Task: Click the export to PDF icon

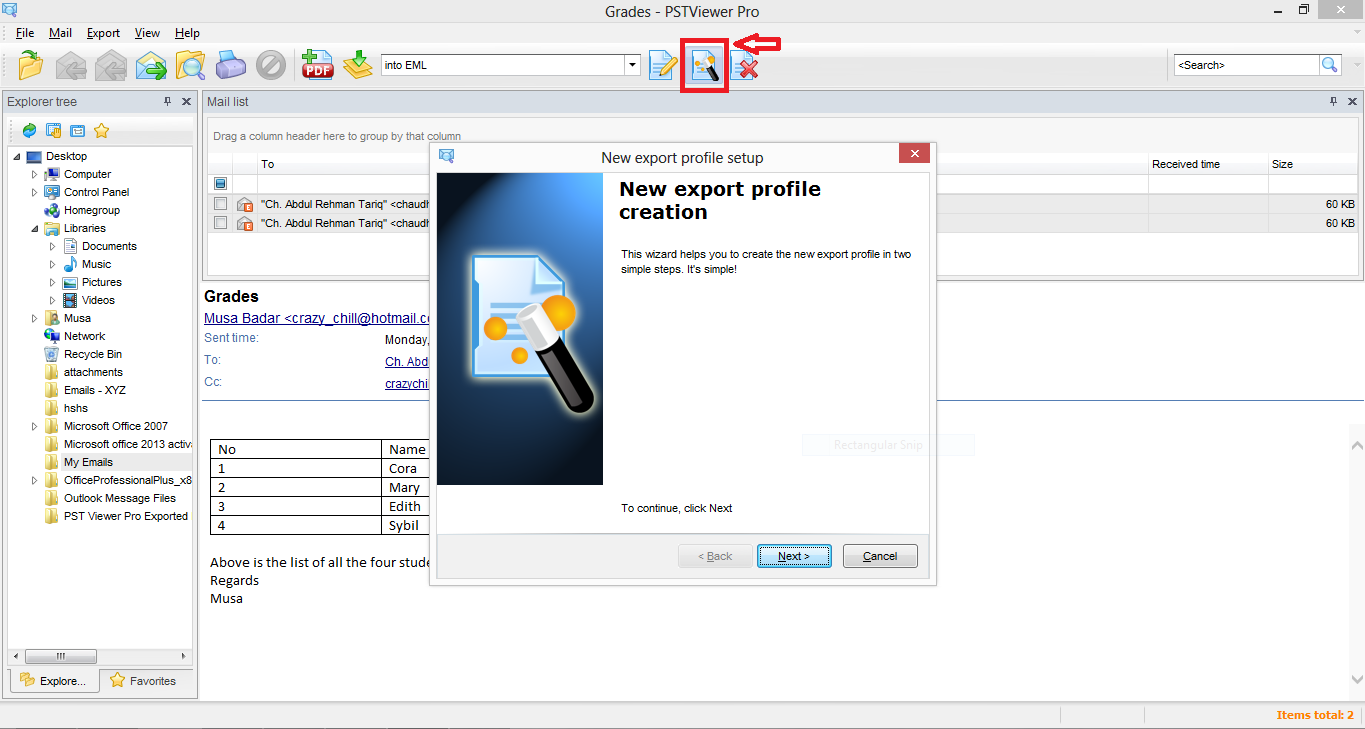Action: coord(318,66)
